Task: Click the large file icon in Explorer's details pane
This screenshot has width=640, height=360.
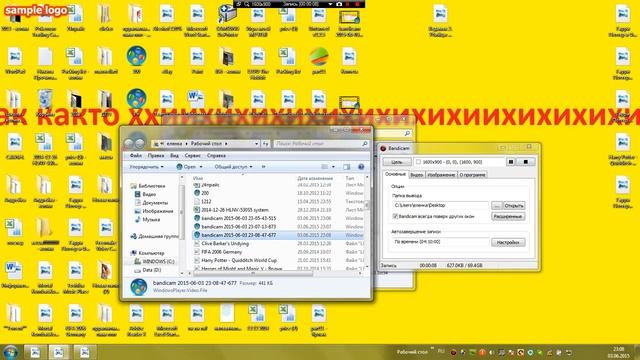Action: click(x=138, y=287)
